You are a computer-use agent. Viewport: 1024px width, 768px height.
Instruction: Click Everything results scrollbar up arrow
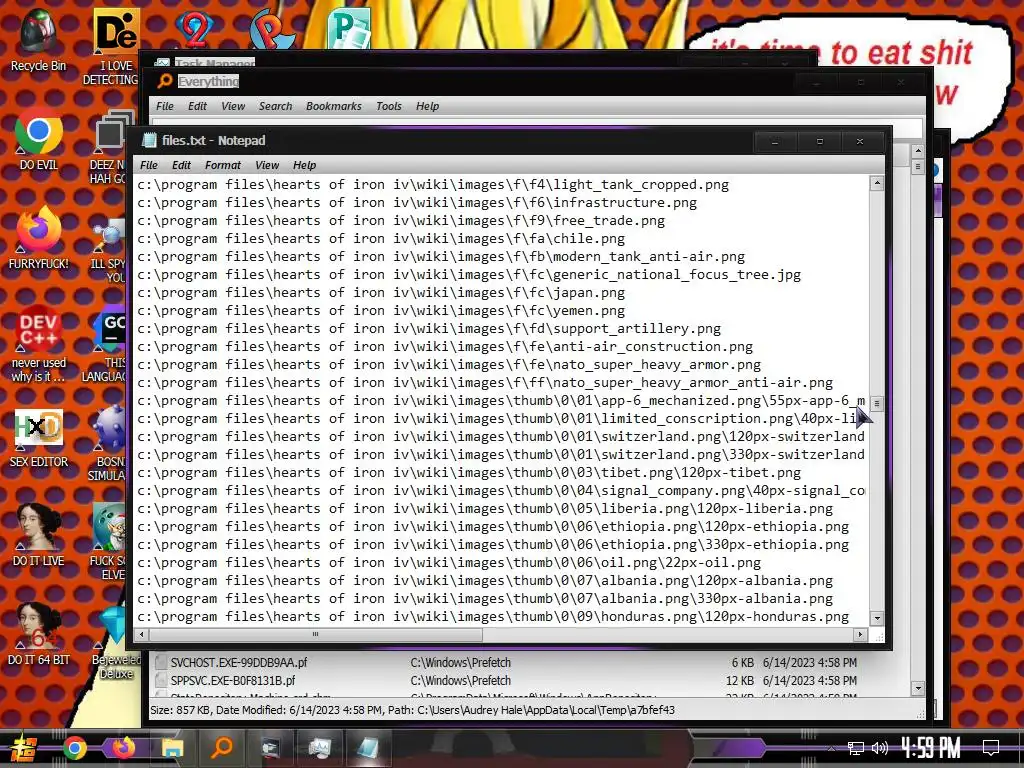click(x=918, y=151)
